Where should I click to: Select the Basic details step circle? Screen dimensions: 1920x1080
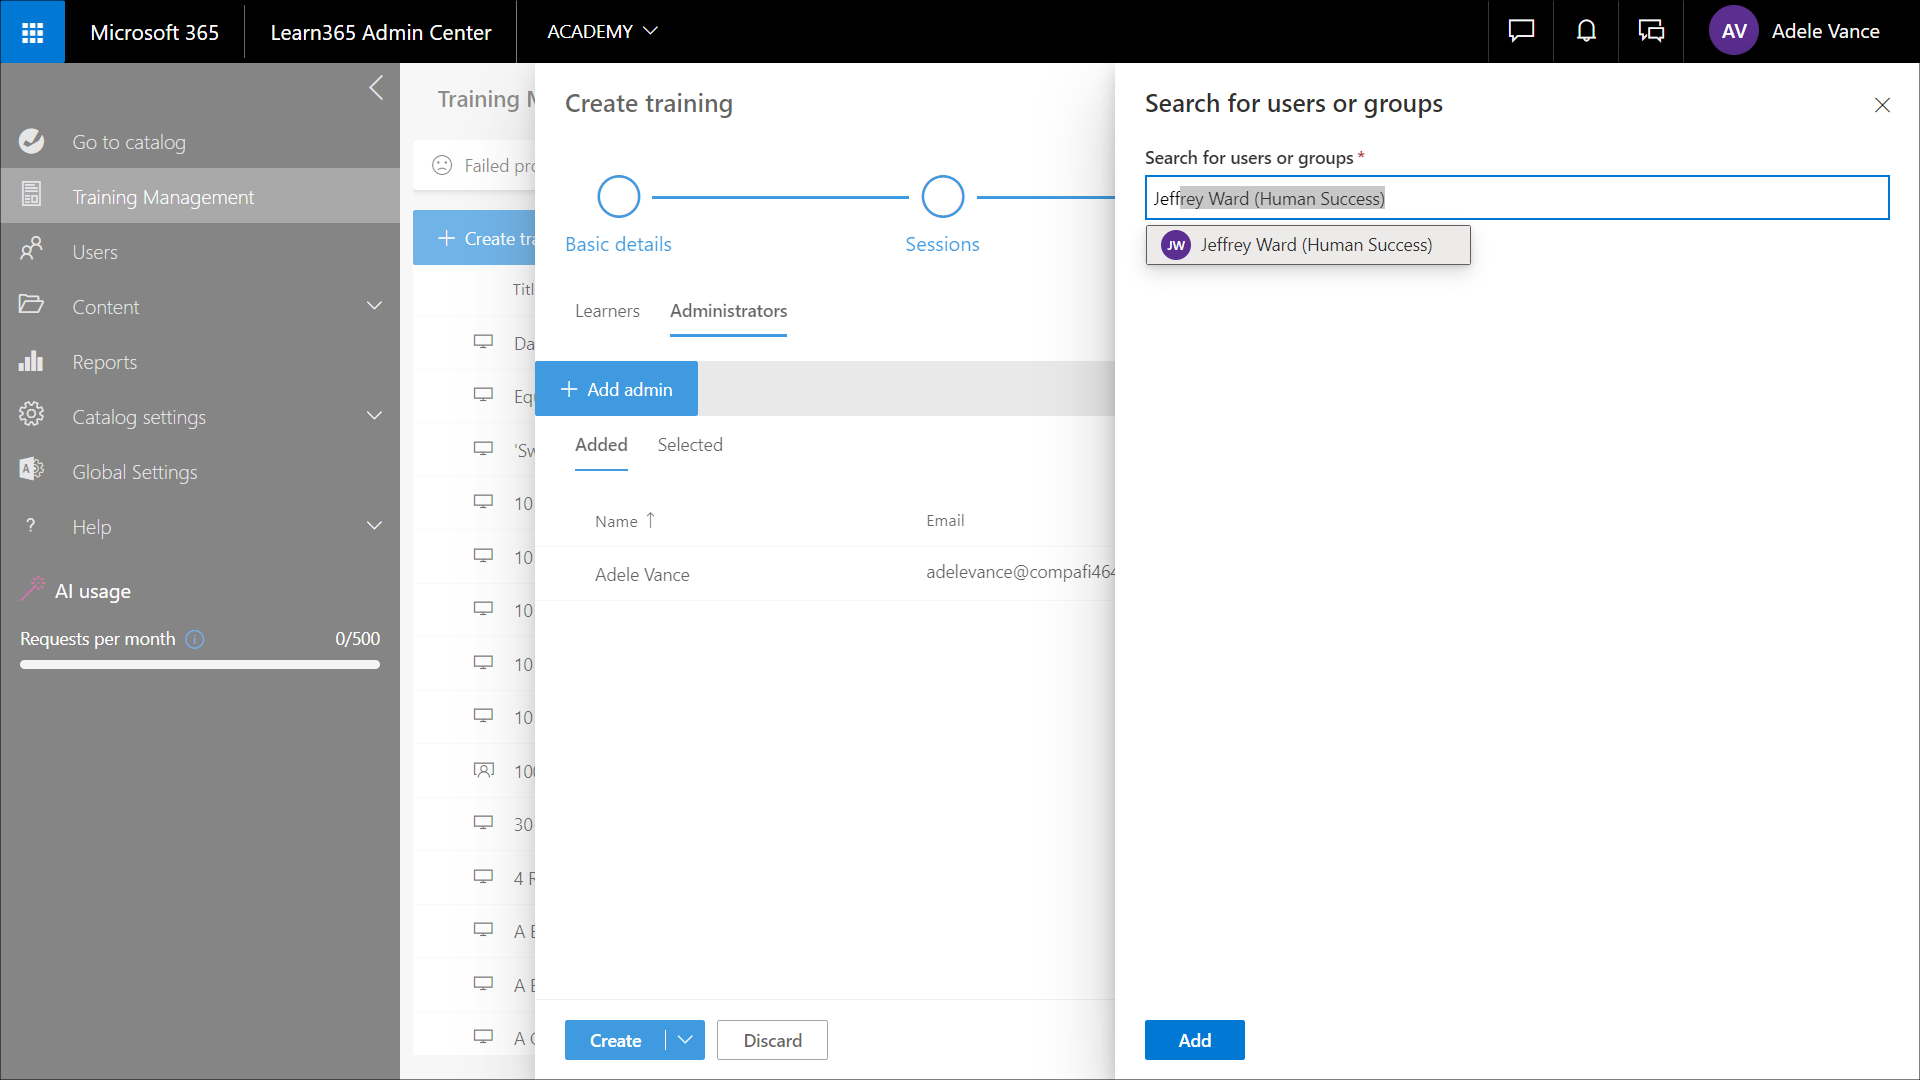[x=618, y=197]
